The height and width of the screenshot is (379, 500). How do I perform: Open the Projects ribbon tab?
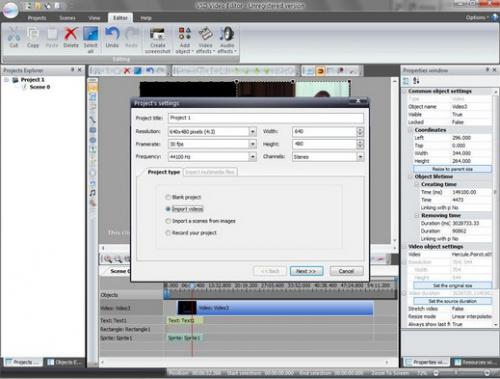[x=37, y=18]
